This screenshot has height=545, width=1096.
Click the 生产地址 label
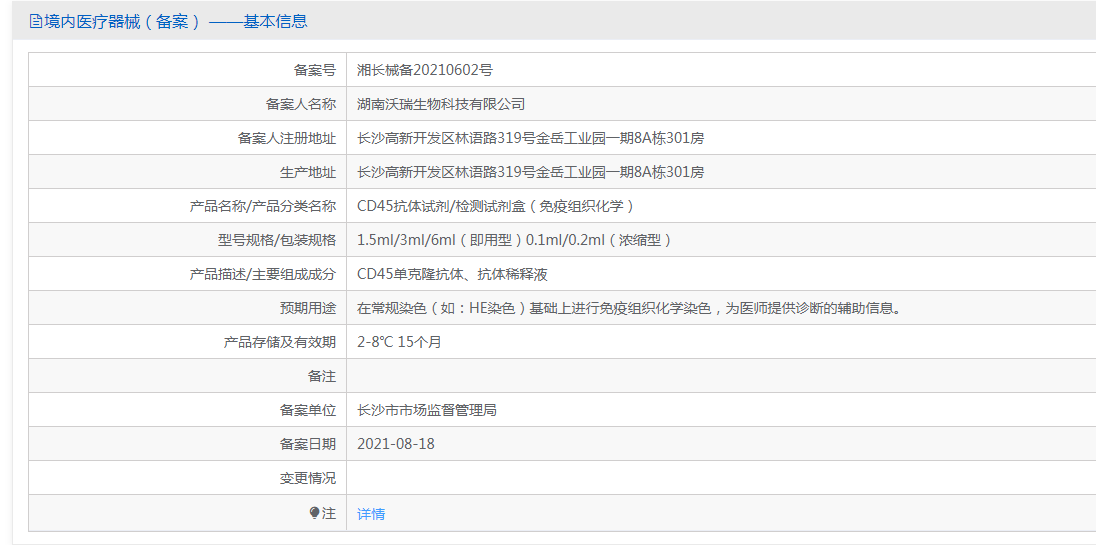click(308, 172)
